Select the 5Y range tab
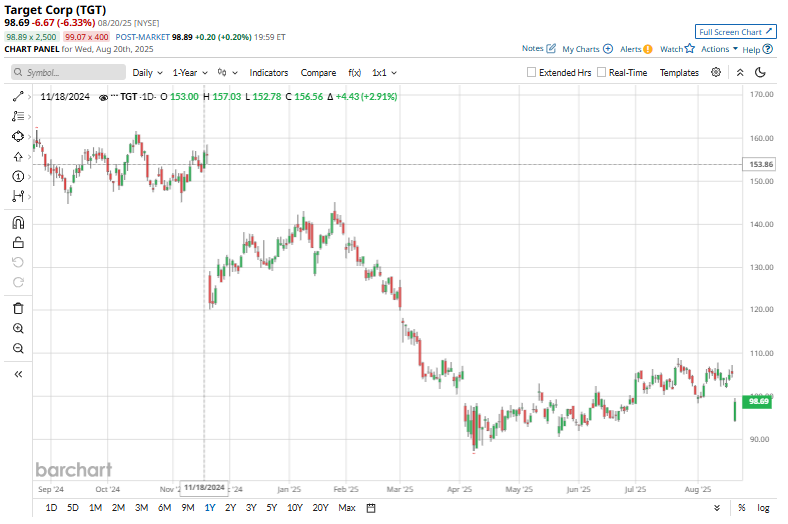The height and width of the screenshot is (524, 788). pyautogui.click(x=272, y=508)
